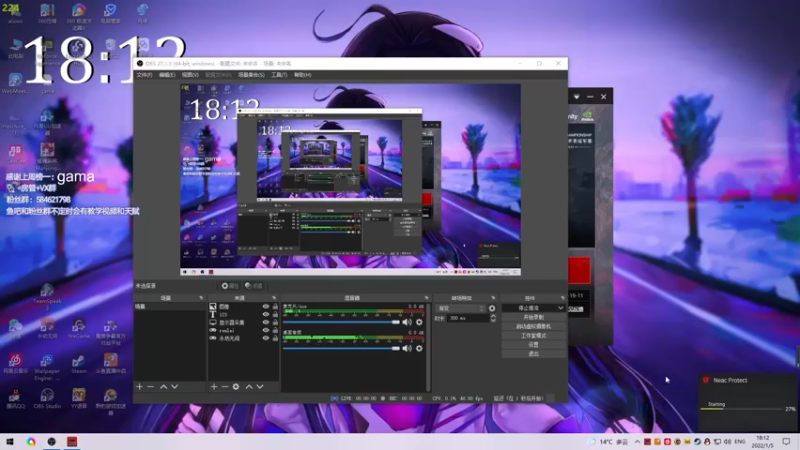Screen dimensions: 800x450
Task: Toggle the lock on the 显示器采集 source
Action: pyautogui.click(x=275, y=322)
